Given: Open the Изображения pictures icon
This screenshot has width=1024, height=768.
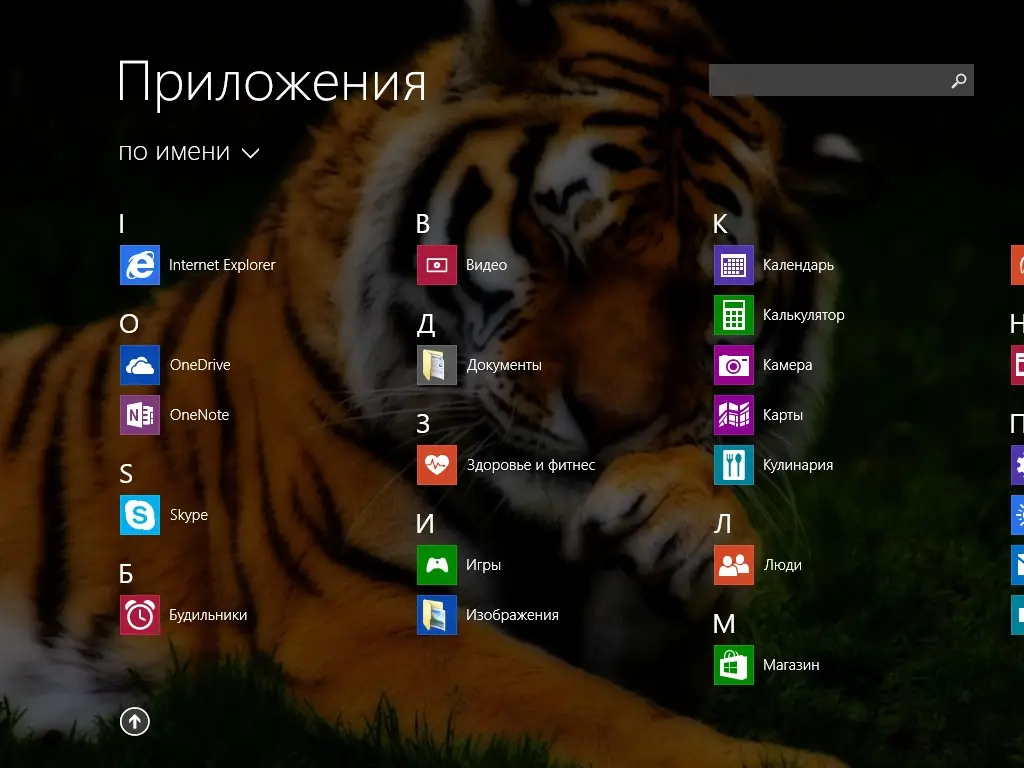Looking at the screenshot, I should [x=437, y=615].
